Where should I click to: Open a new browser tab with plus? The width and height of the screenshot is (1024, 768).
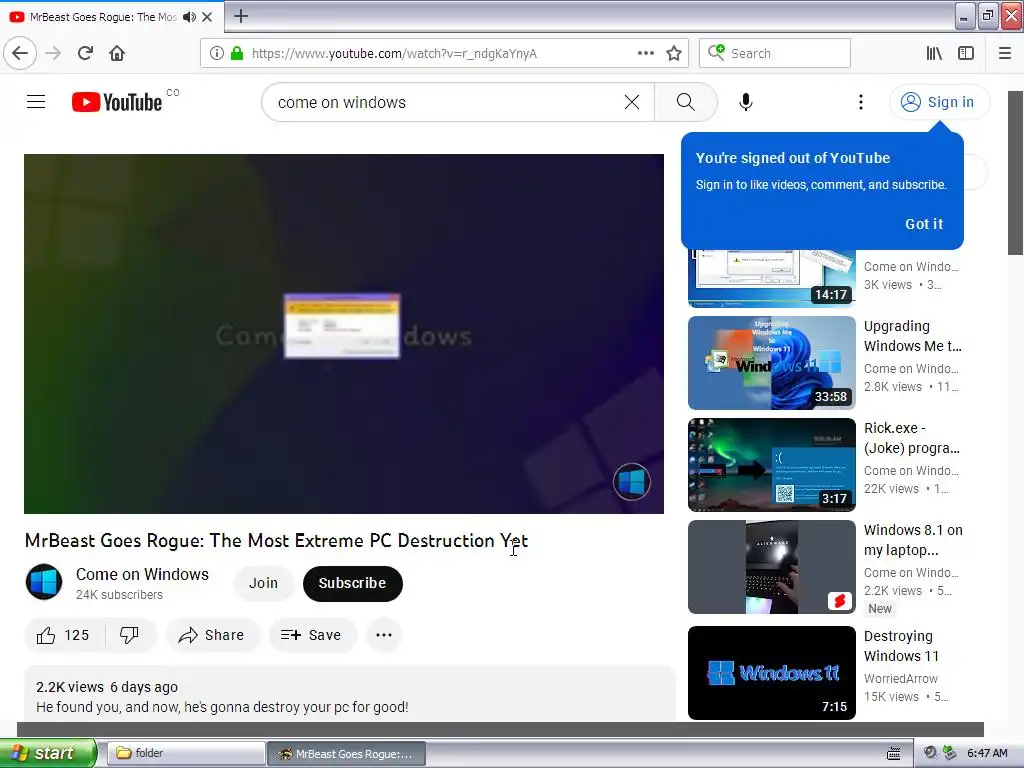pyautogui.click(x=241, y=16)
